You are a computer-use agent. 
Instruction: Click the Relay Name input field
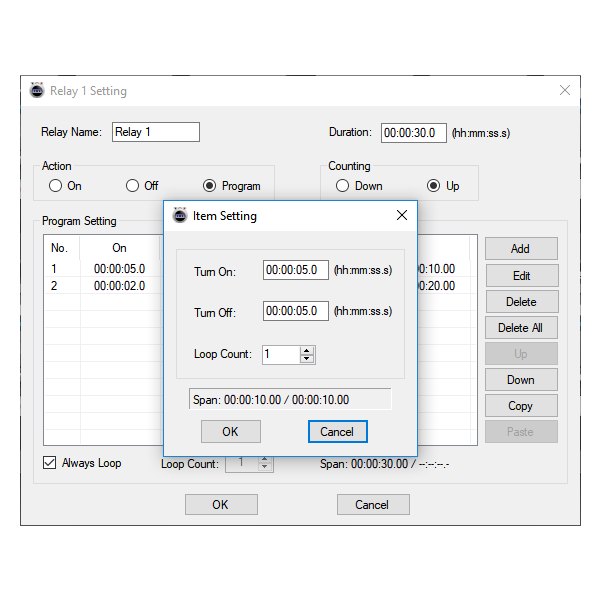[x=156, y=132]
